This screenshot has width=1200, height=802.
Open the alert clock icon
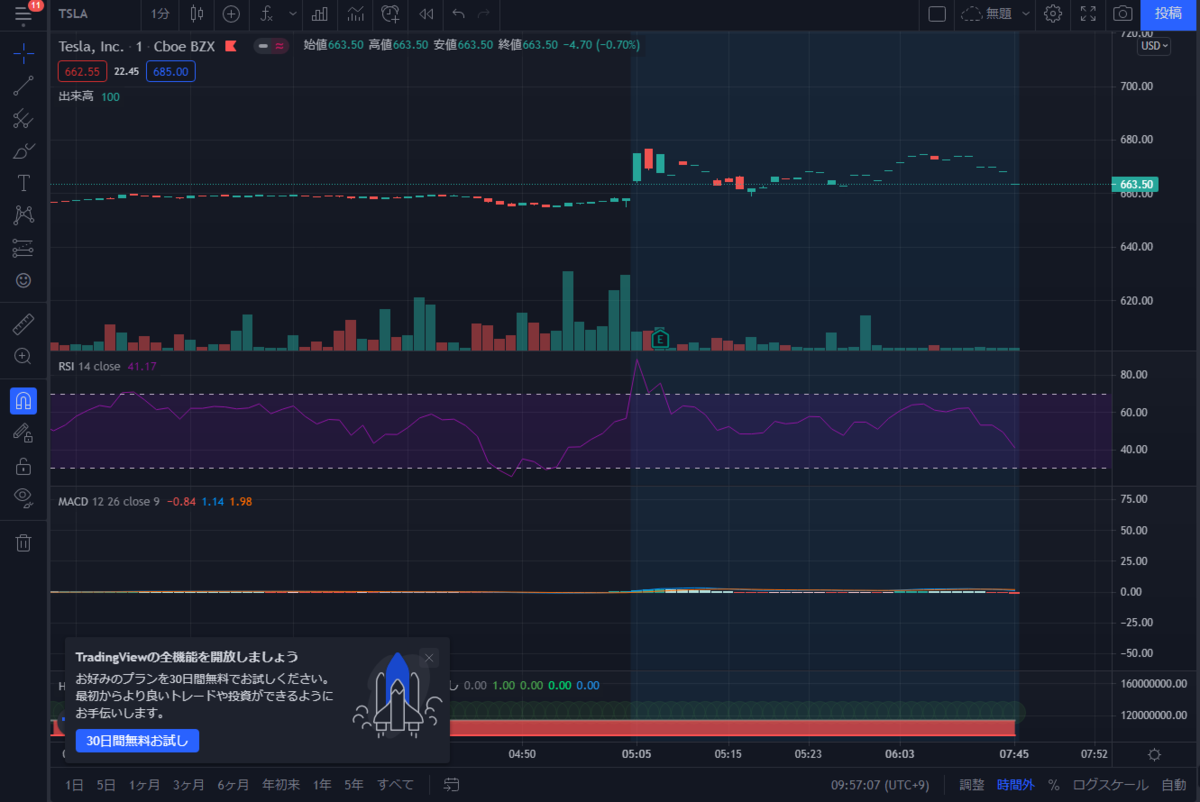coord(391,14)
